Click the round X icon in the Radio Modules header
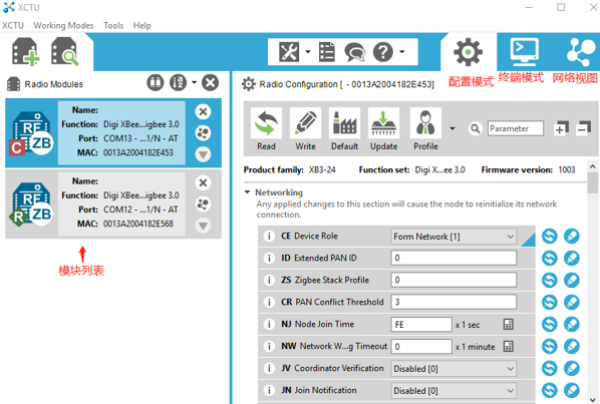This screenshot has height=404, width=600. tap(210, 83)
